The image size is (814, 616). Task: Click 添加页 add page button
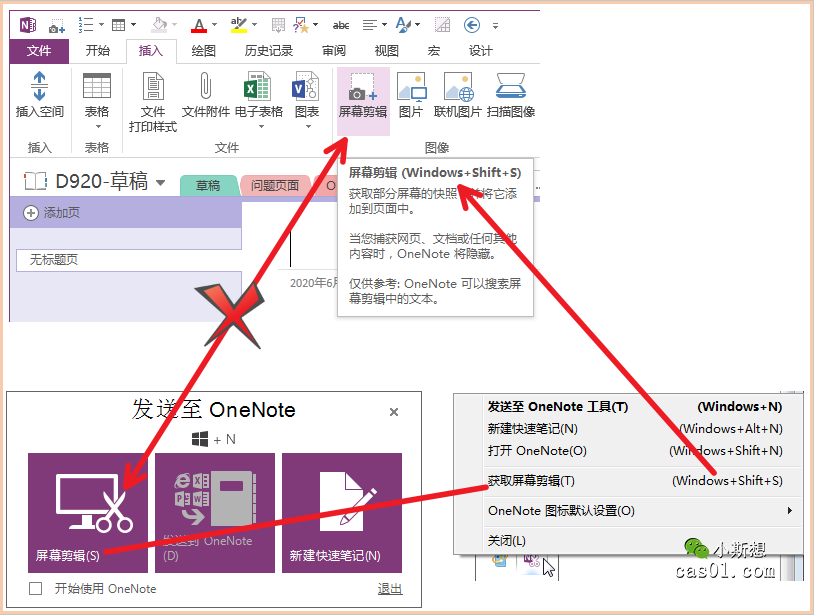[x=52, y=213]
